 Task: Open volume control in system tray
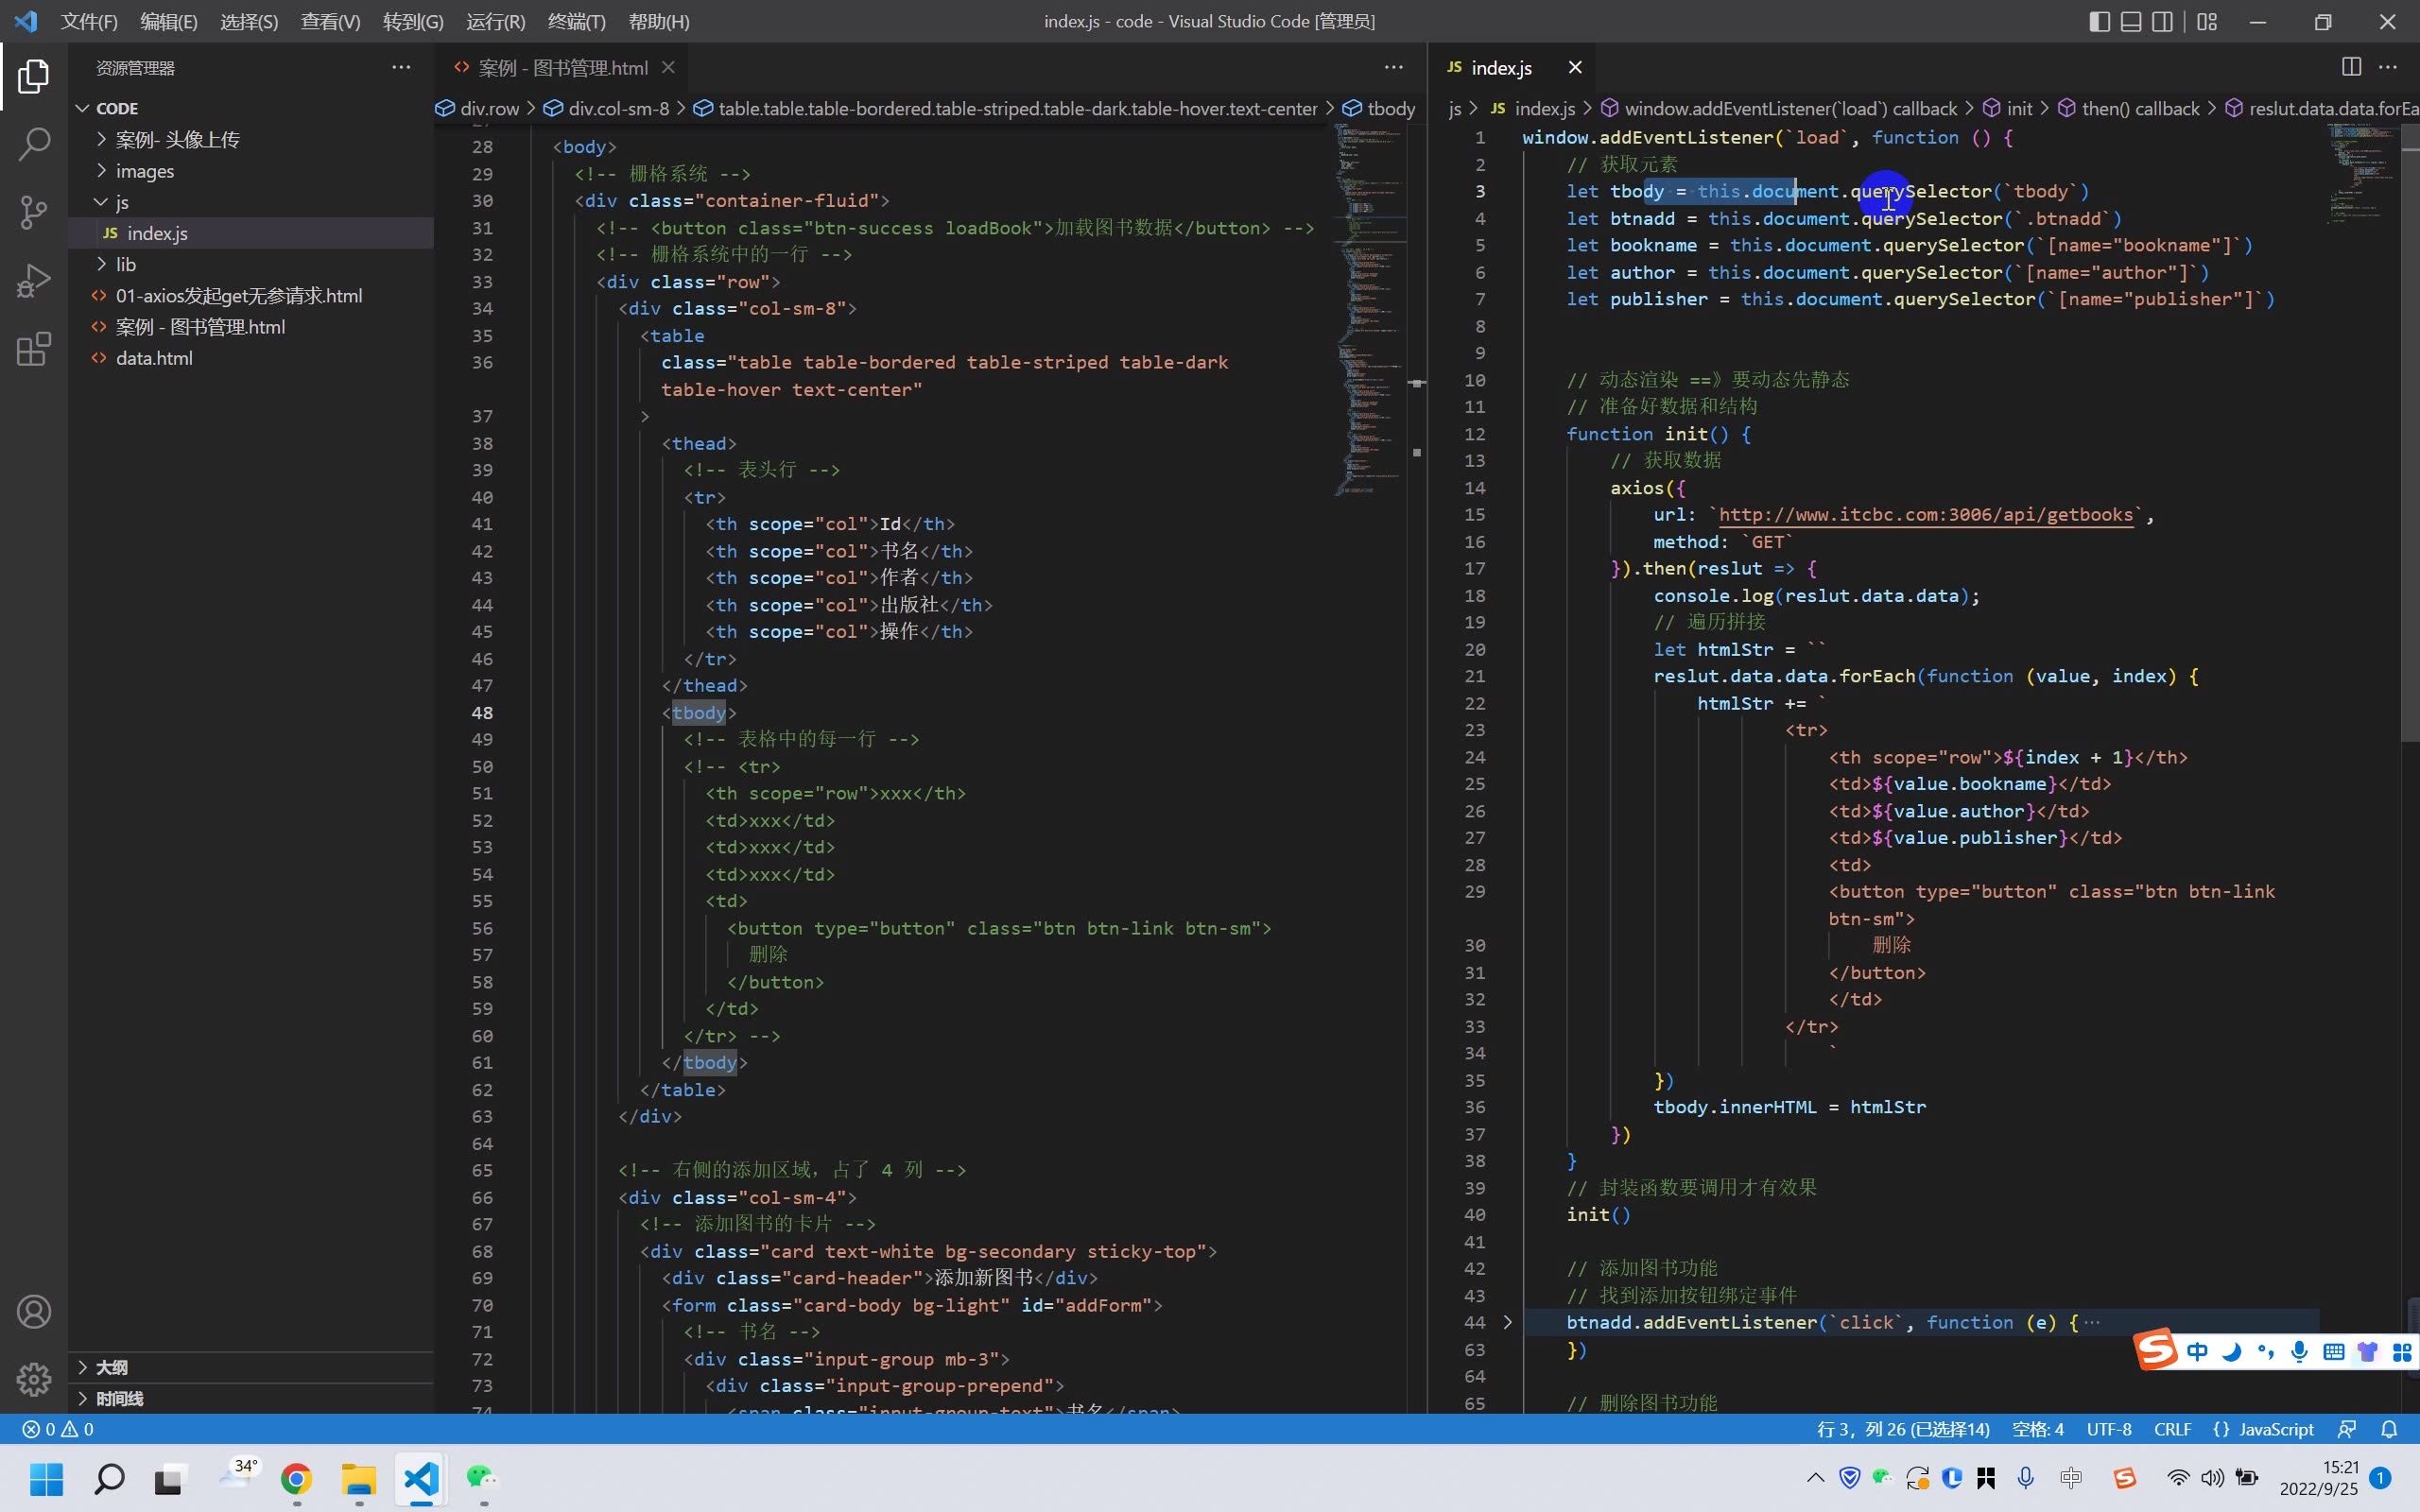[x=2212, y=1478]
